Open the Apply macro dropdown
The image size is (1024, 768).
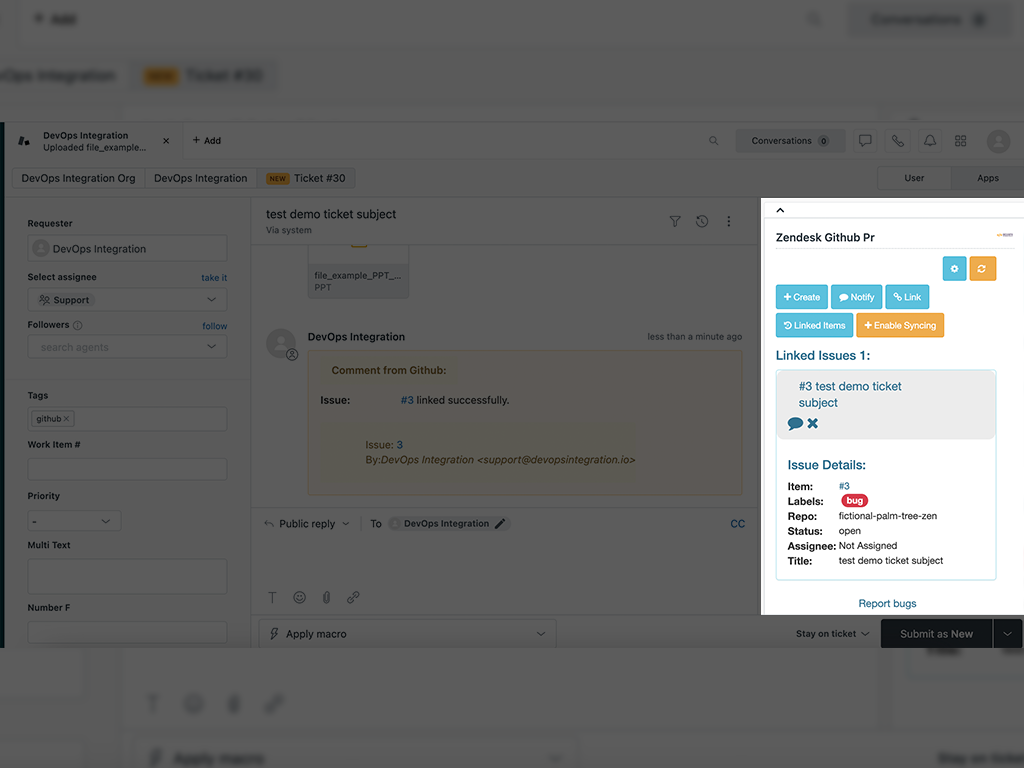coord(407,633)
